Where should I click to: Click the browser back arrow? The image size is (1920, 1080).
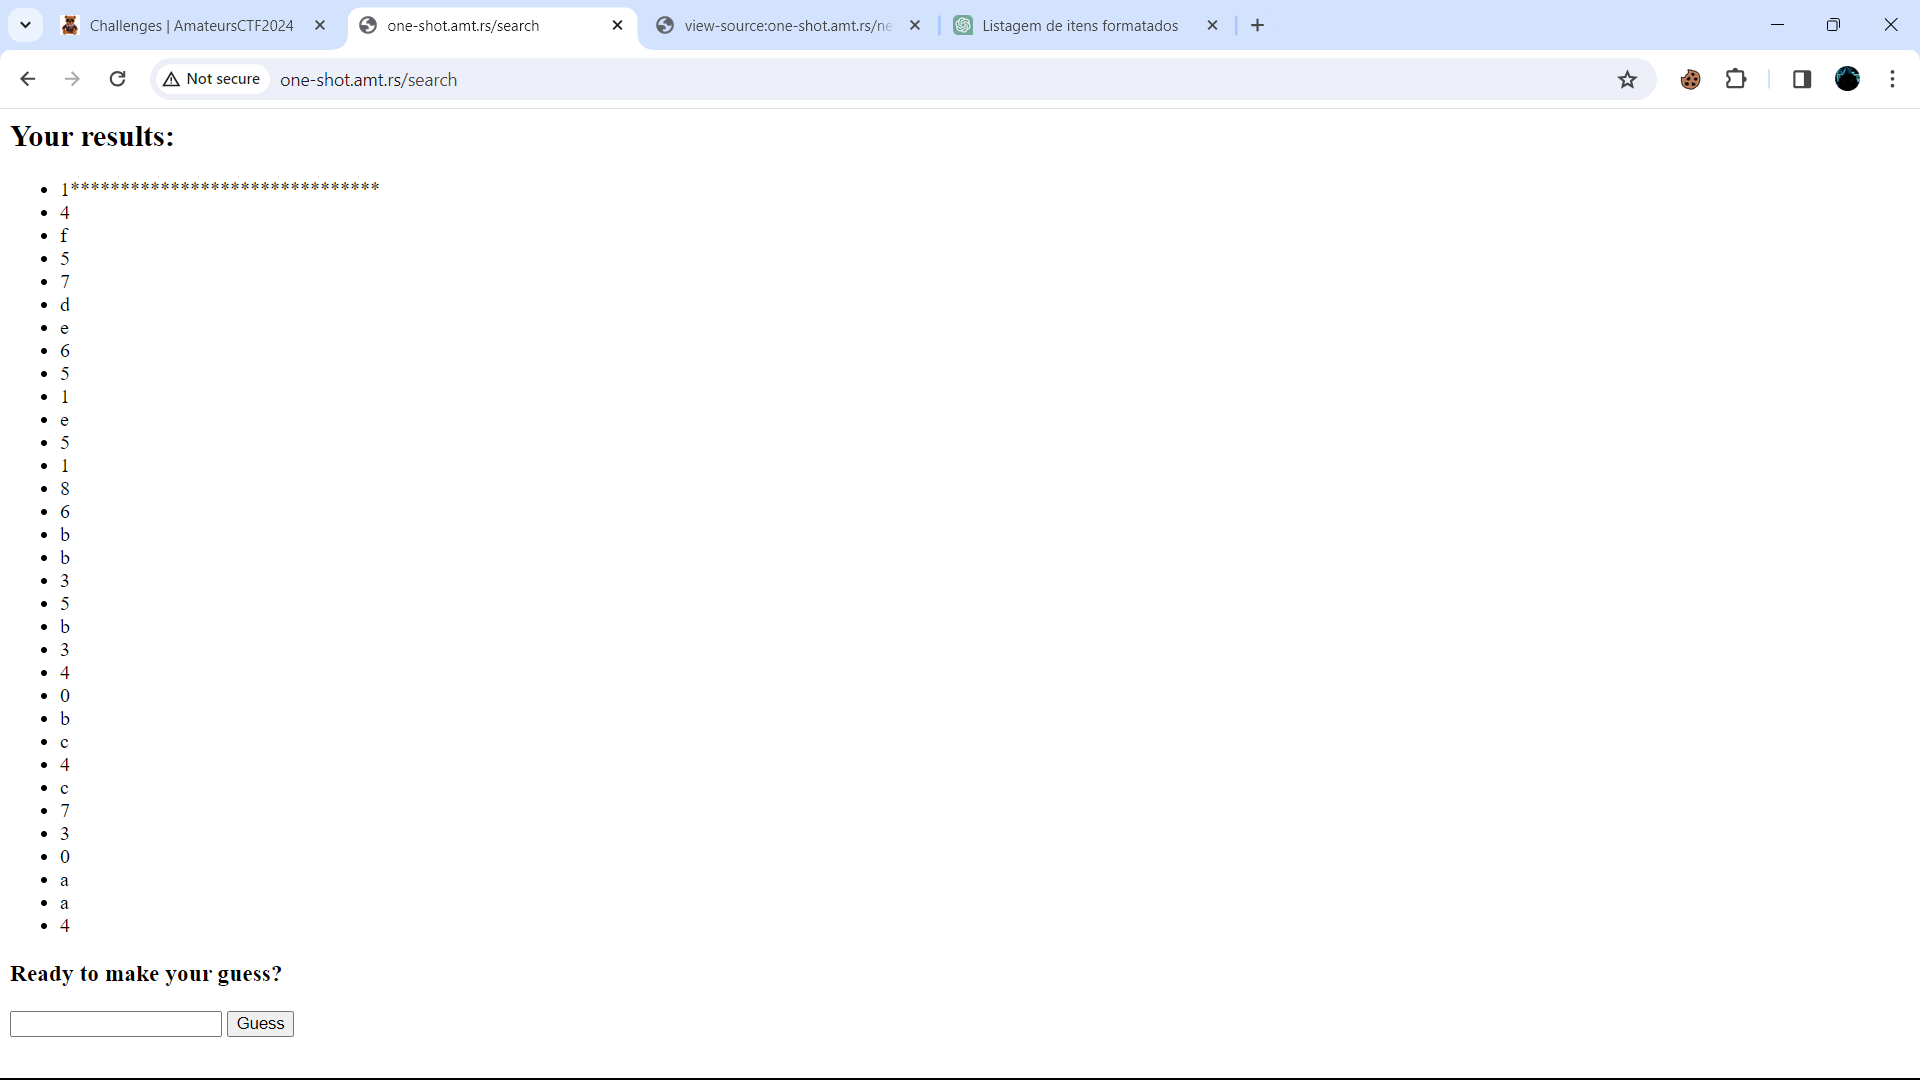pos(28,79)
